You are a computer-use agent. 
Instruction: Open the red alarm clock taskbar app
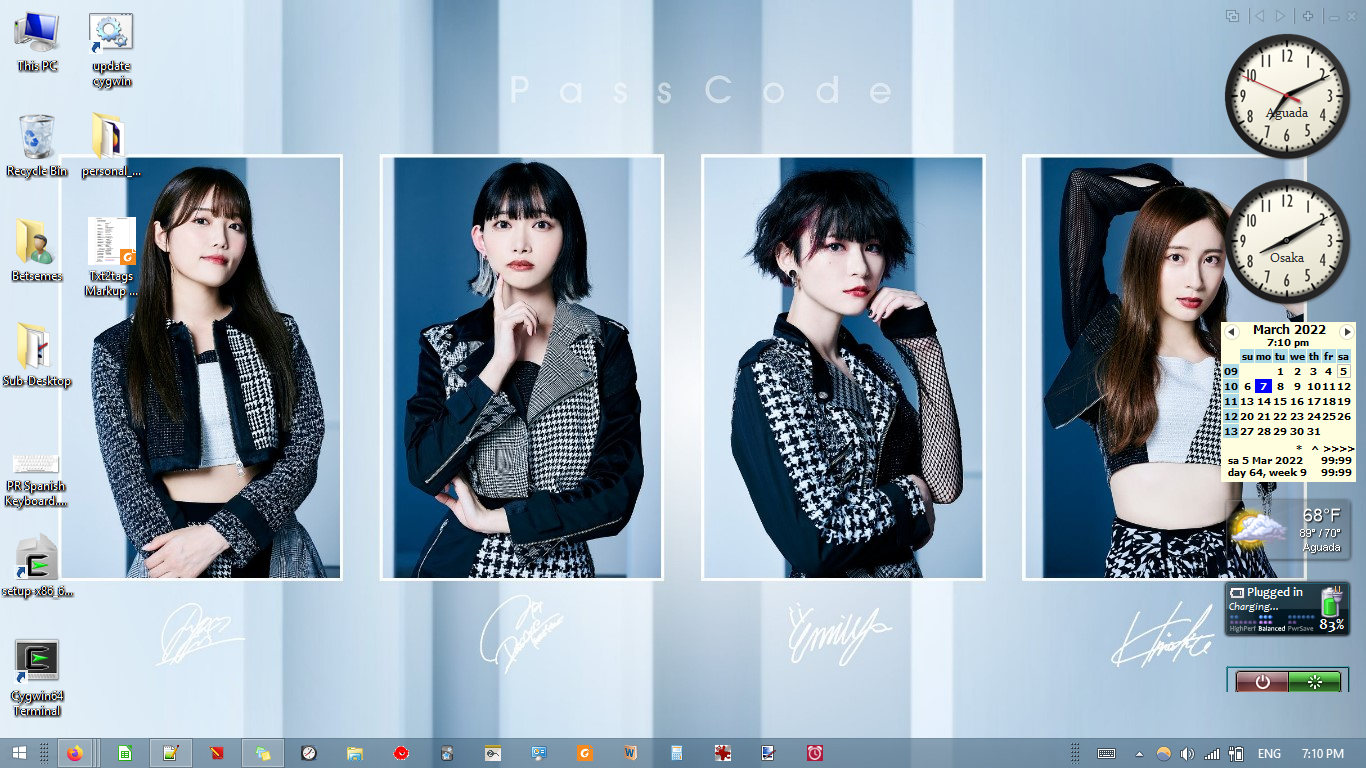[x=815, y=753]
